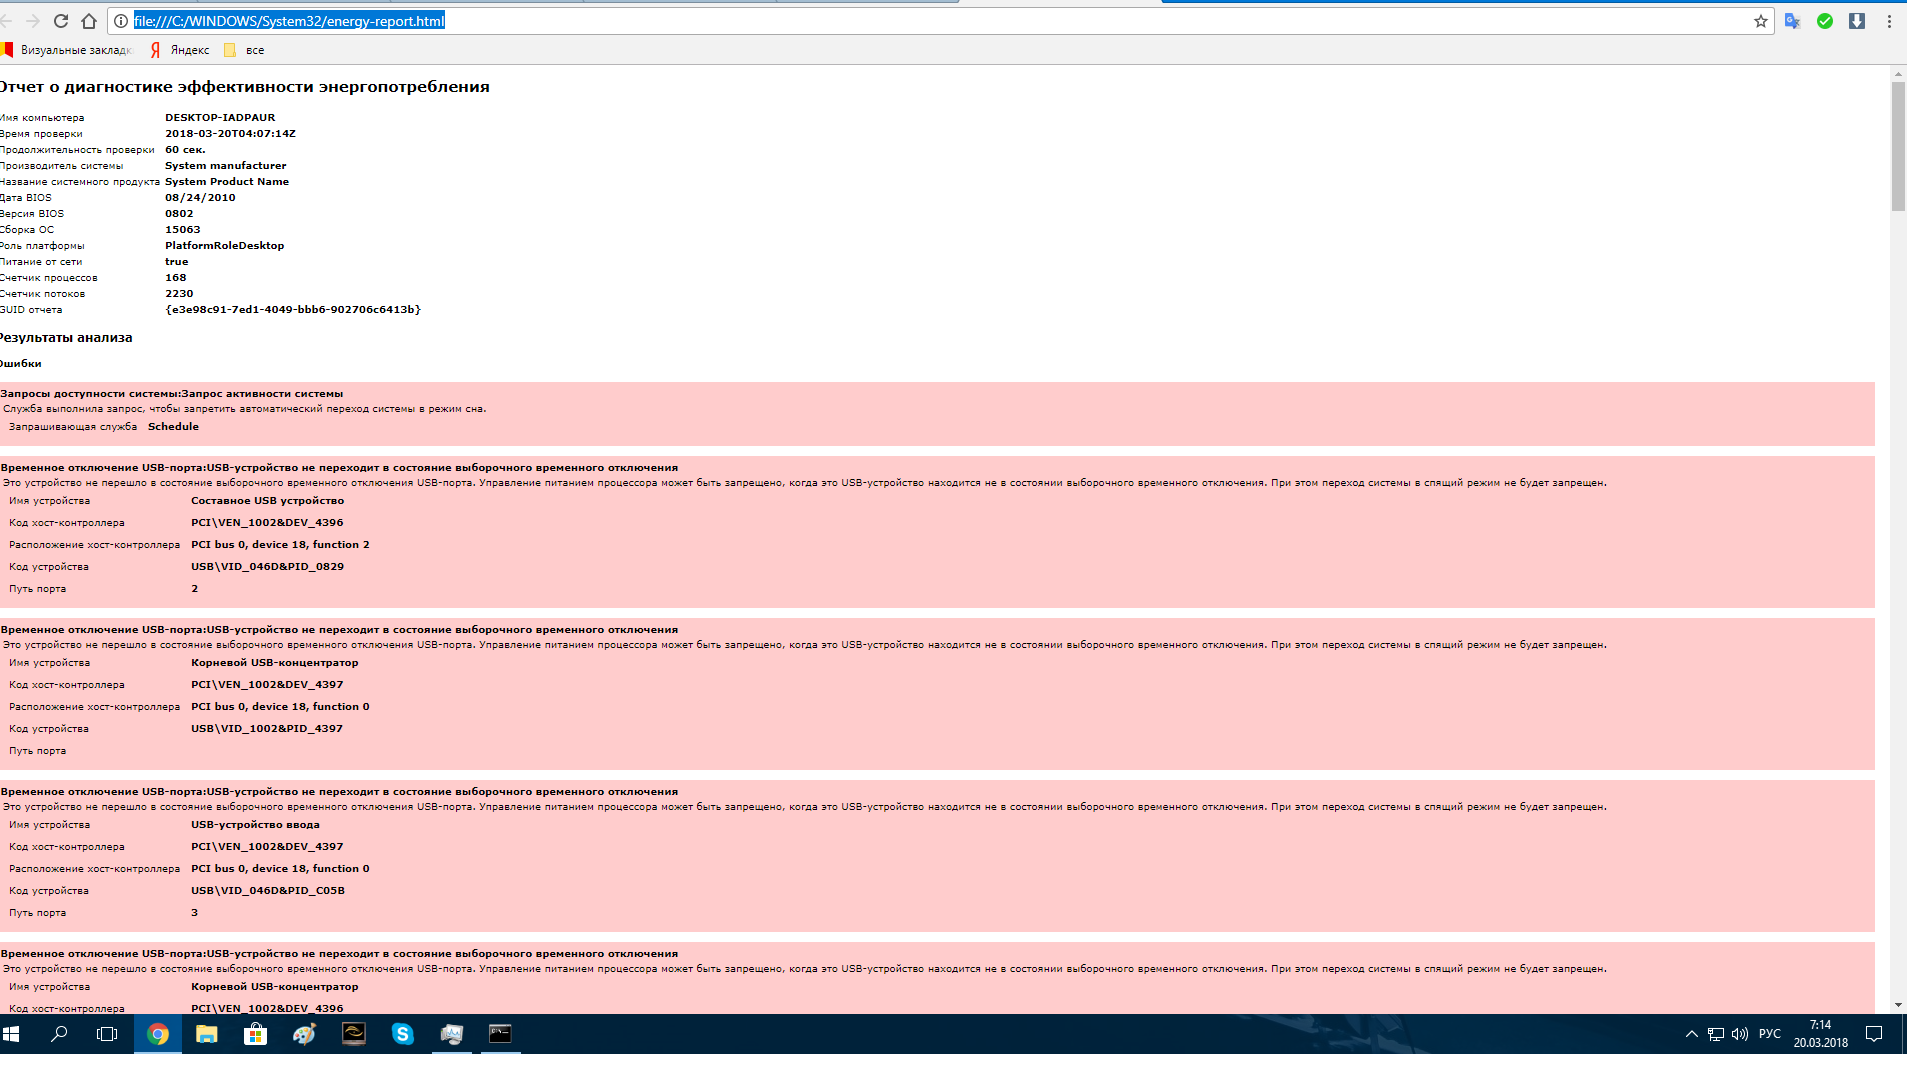Viewport: 1920px width, 1080px height.
Task: Open the все bookmarks folder
Action: tap(245, 50)
